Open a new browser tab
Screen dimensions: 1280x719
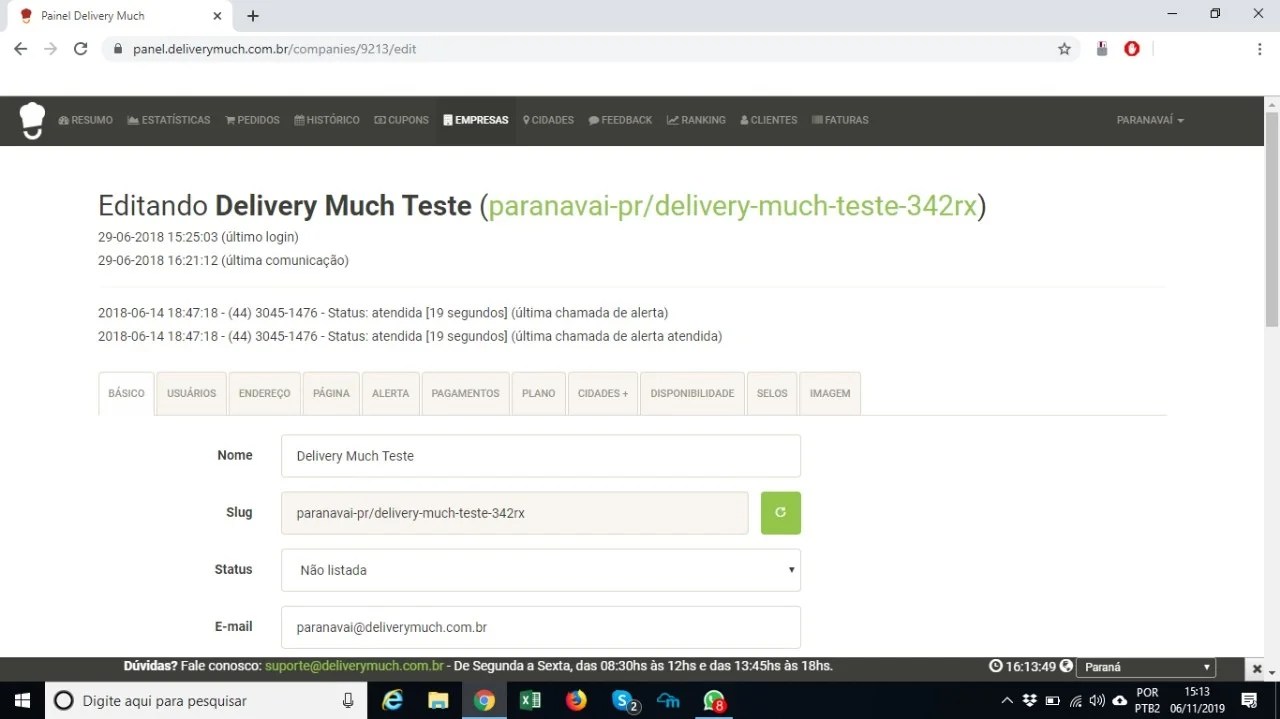(253, 16)
